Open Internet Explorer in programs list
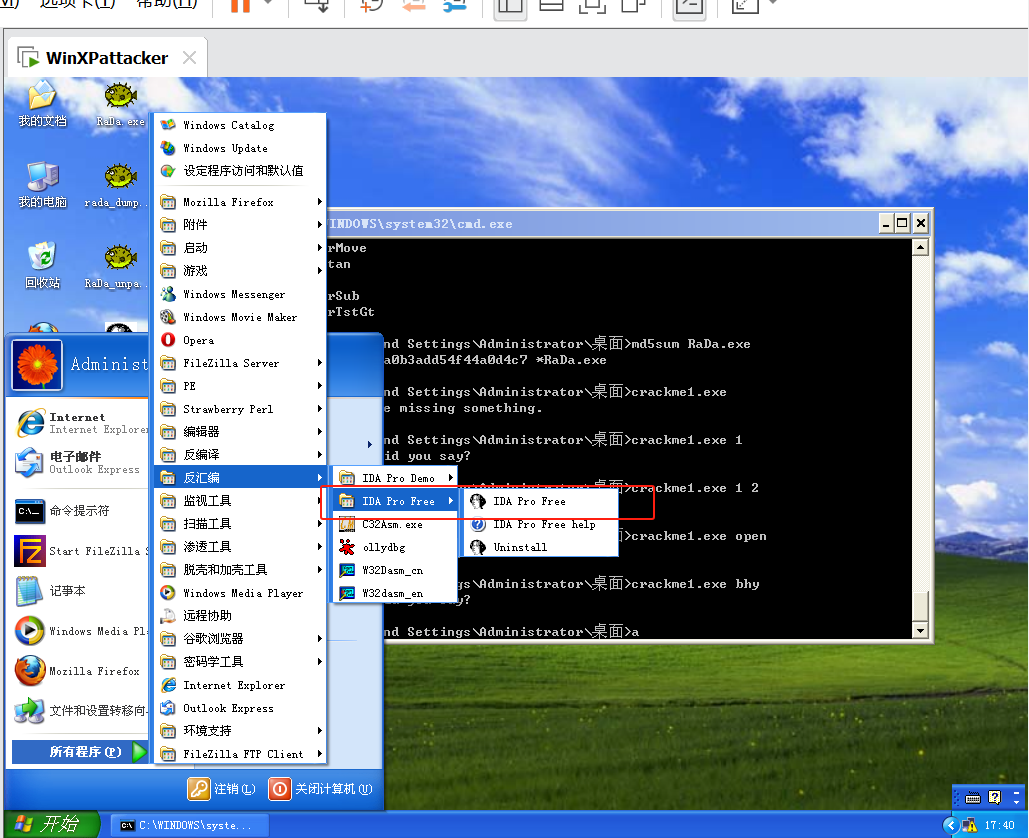Image resolution: width=1029 pixels, height=838 pixels. pyautogui.click(x=240, y=685)
